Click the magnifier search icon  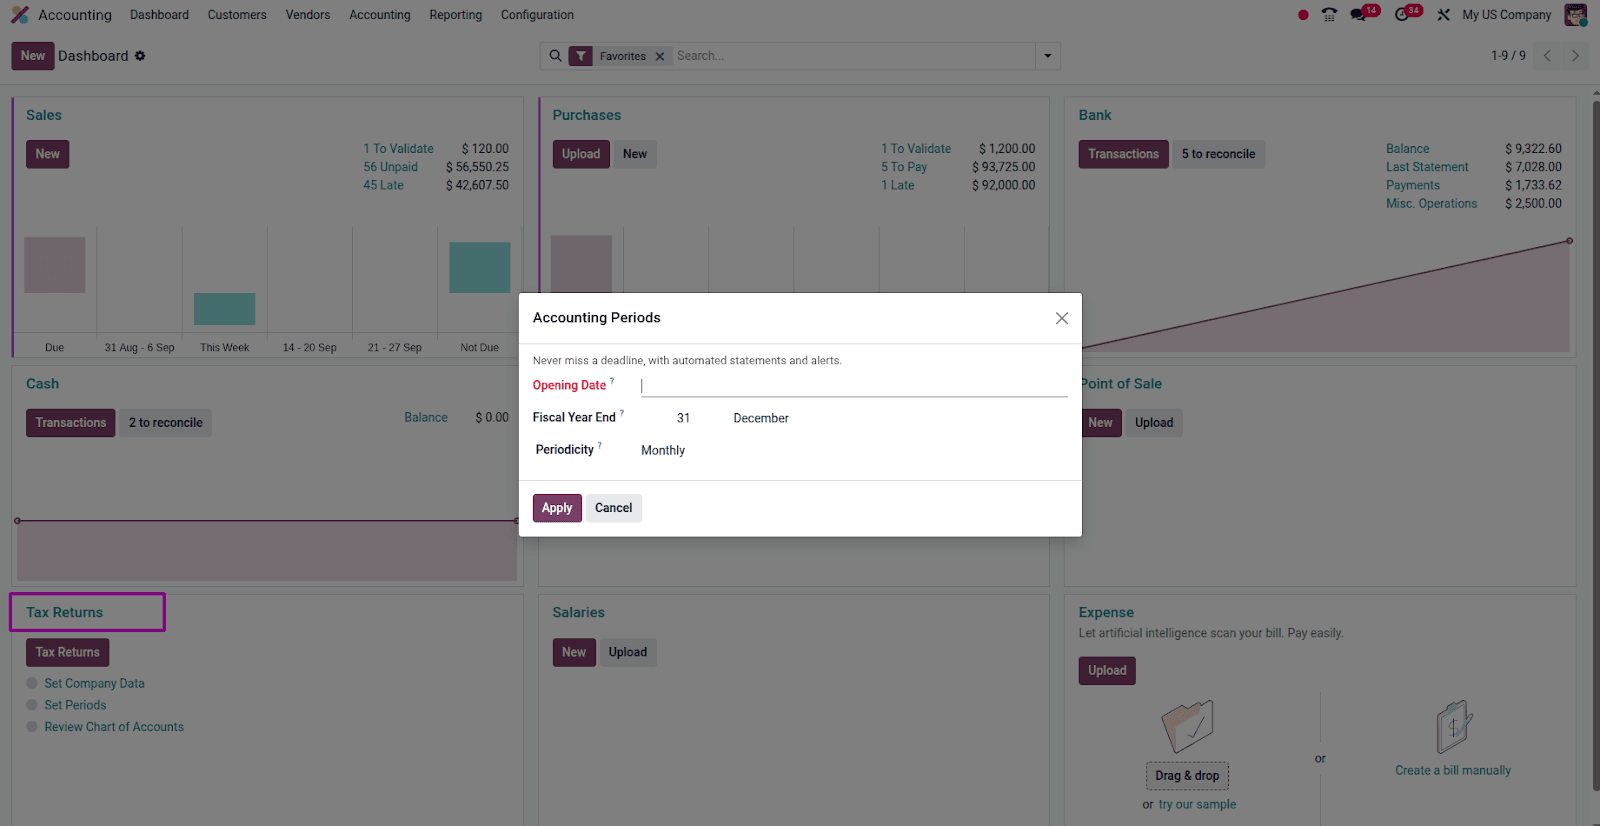(556, 56)
